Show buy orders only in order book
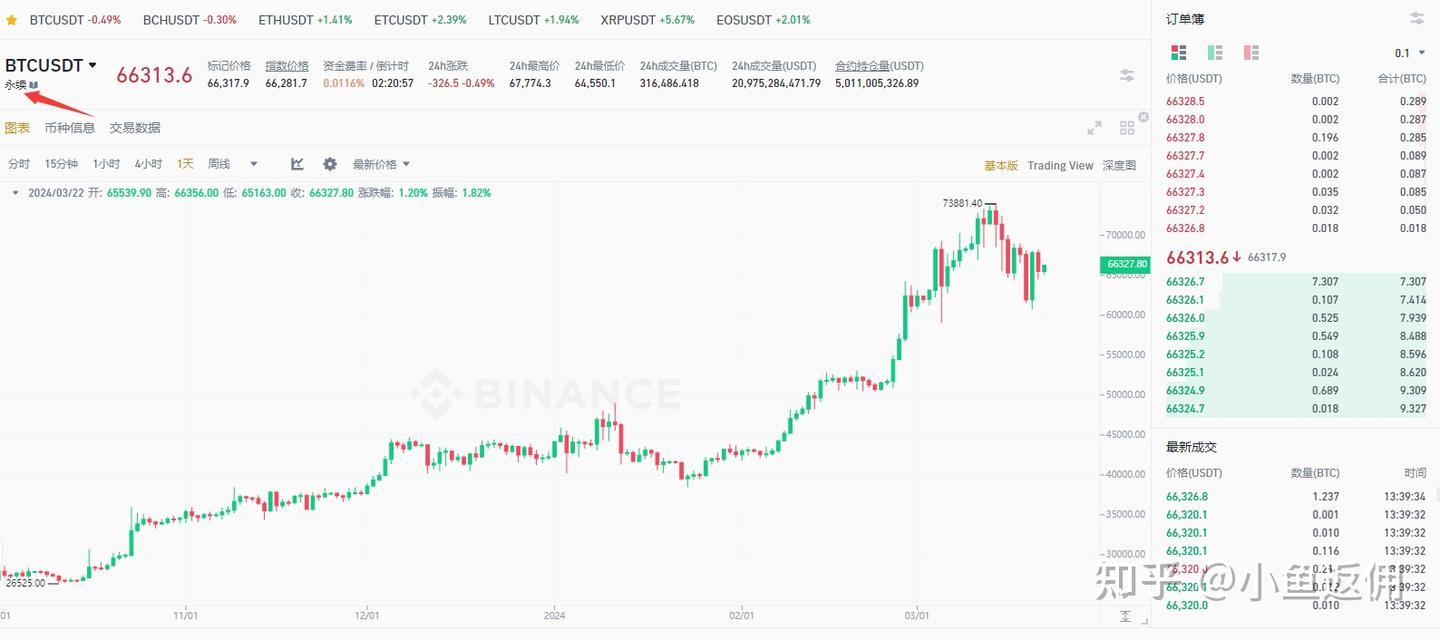This screenshot has width=1440, height=640. click(1215, 52)
